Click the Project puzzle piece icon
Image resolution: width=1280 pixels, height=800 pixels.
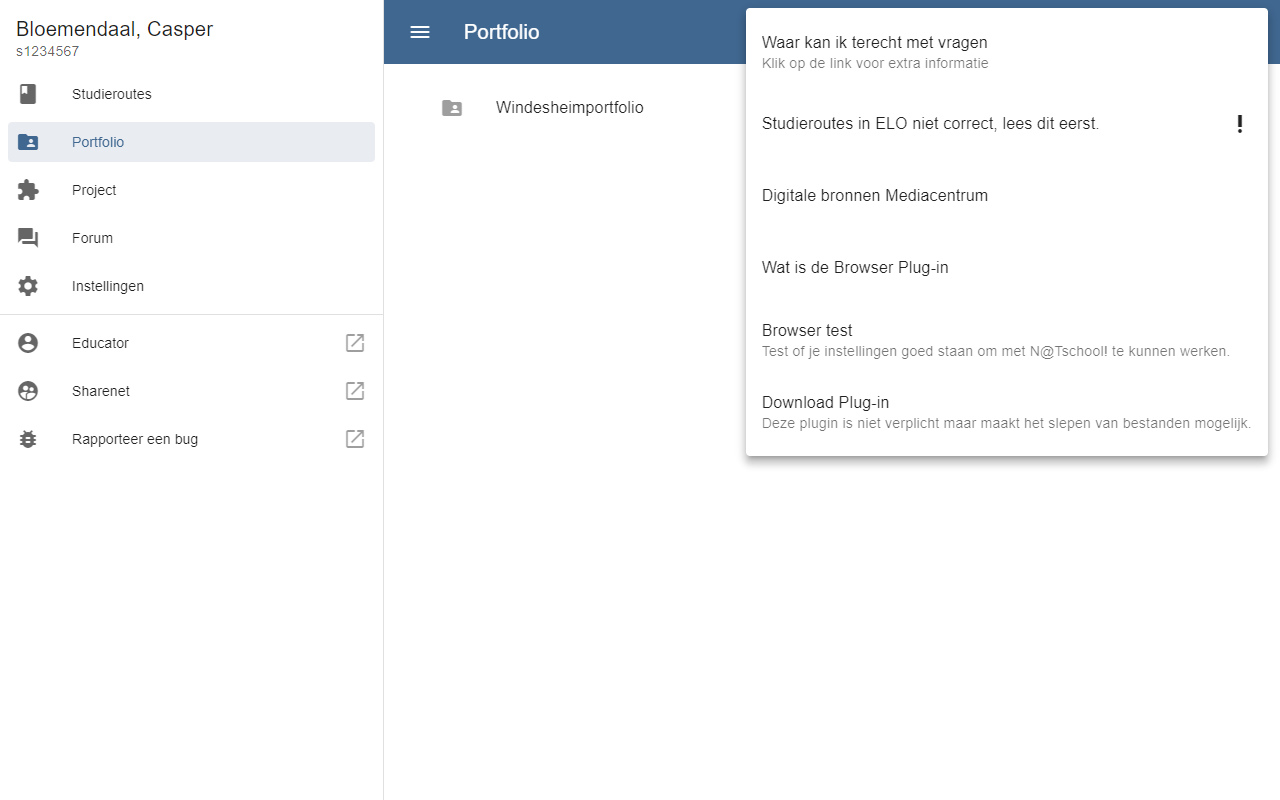point(28,190)
